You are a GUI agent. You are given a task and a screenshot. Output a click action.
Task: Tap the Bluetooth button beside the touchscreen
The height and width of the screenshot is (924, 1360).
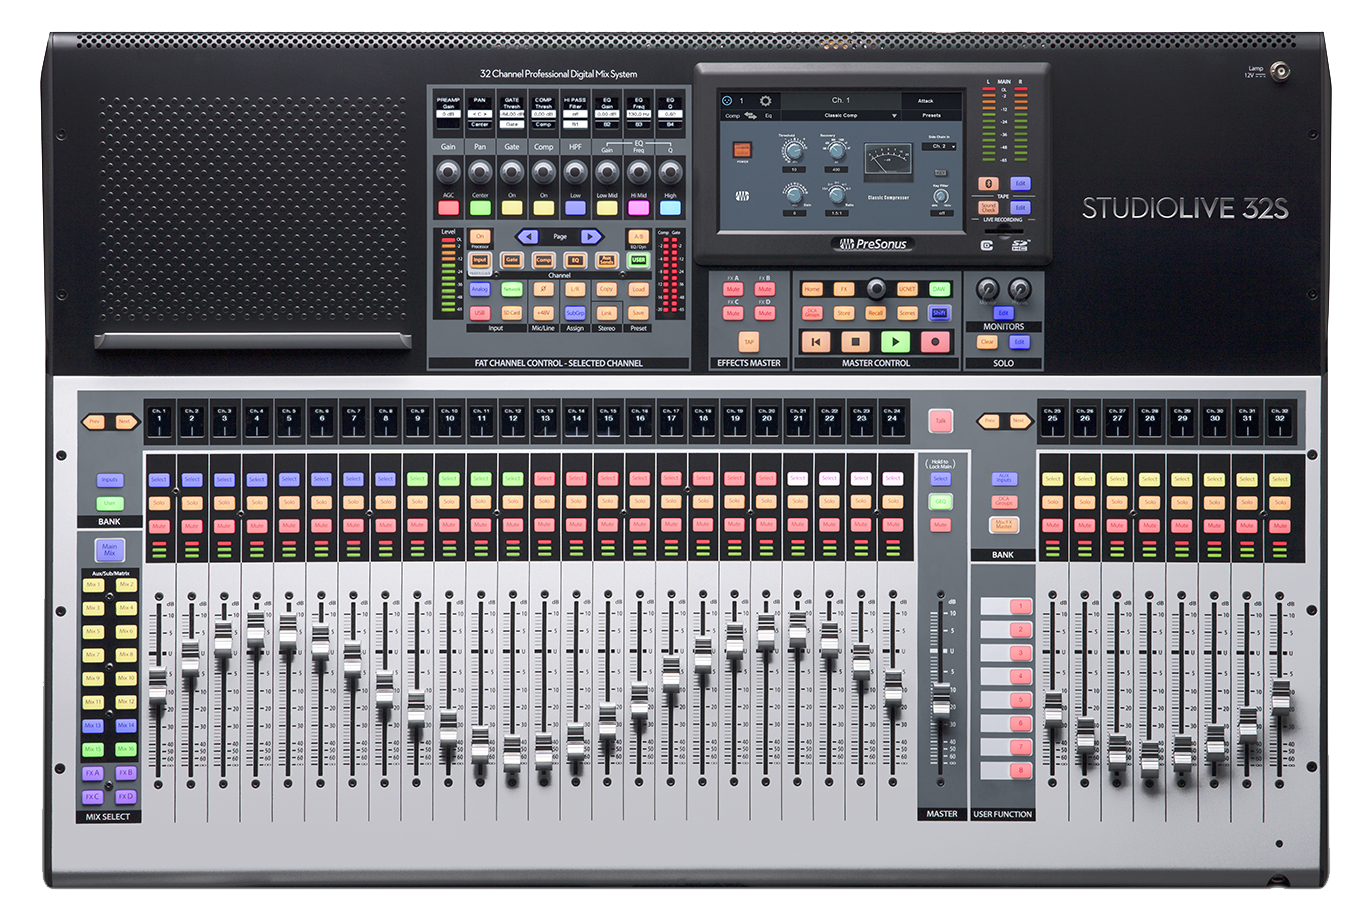click(x=988, y=184)
